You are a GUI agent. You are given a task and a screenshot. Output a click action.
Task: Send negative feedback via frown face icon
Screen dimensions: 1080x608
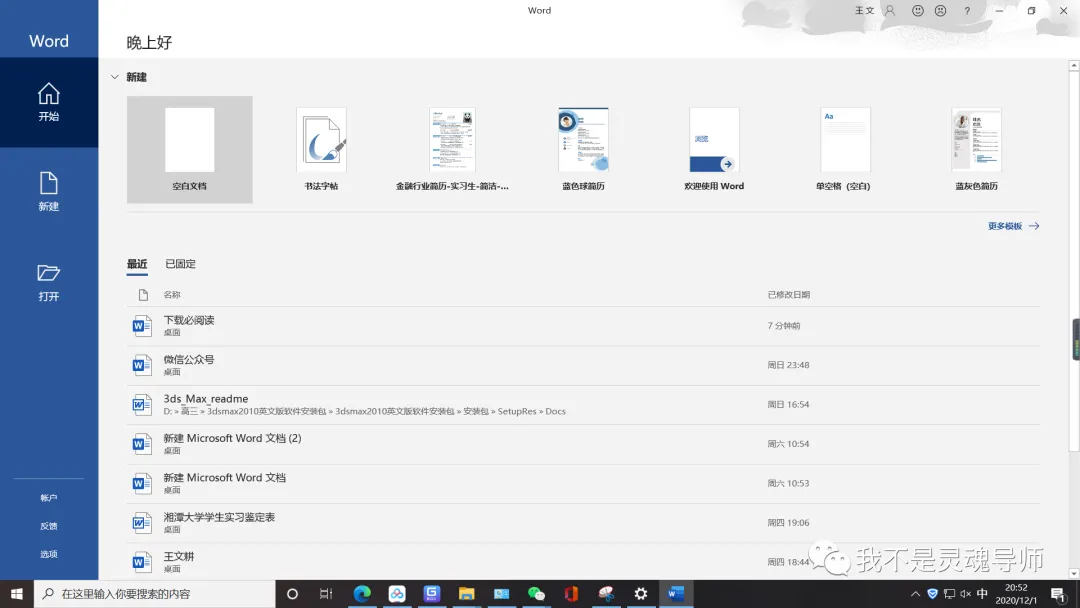click(940, 10)
